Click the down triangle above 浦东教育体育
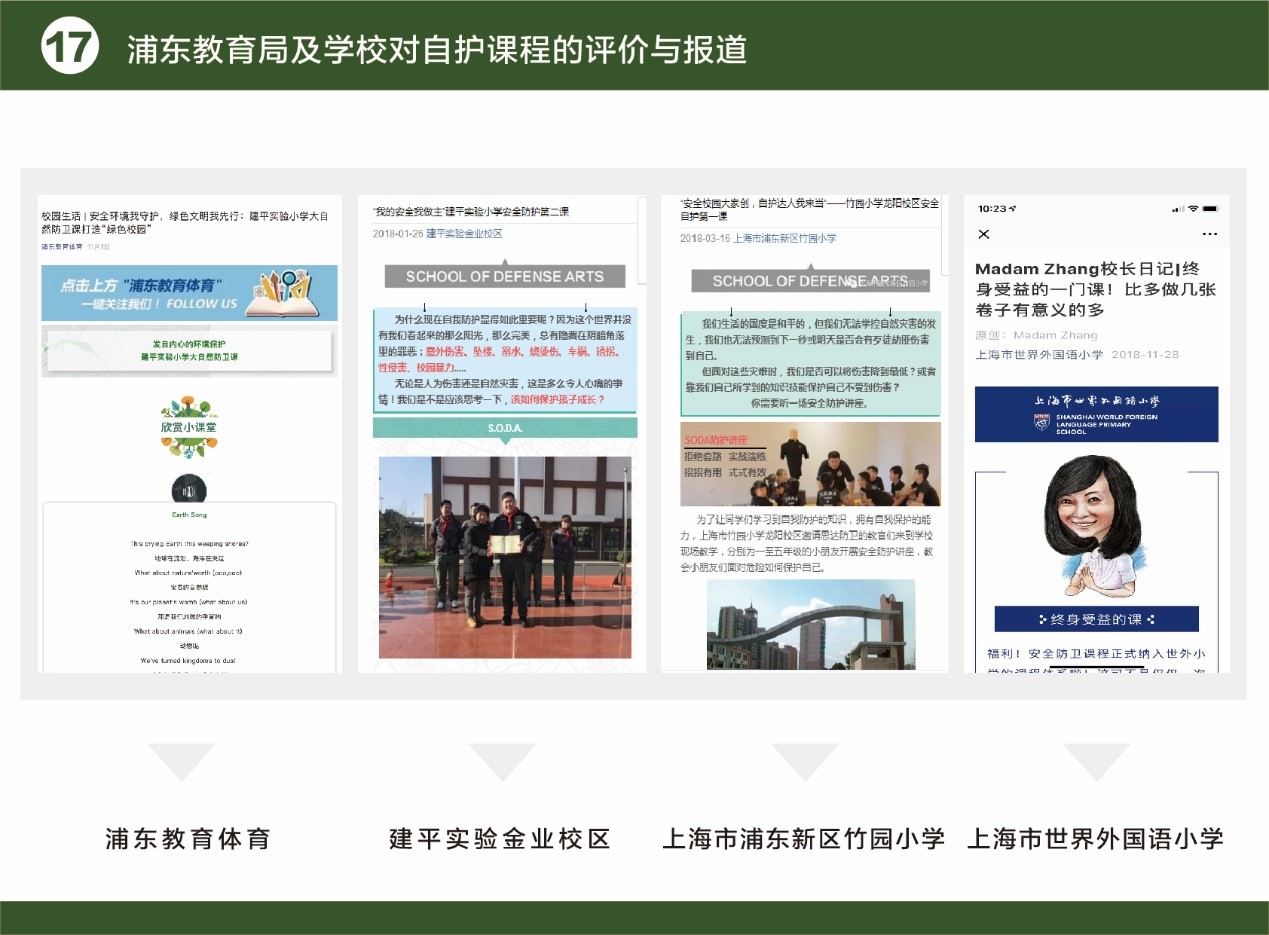1269x935 pixels. tap(181, 762)
